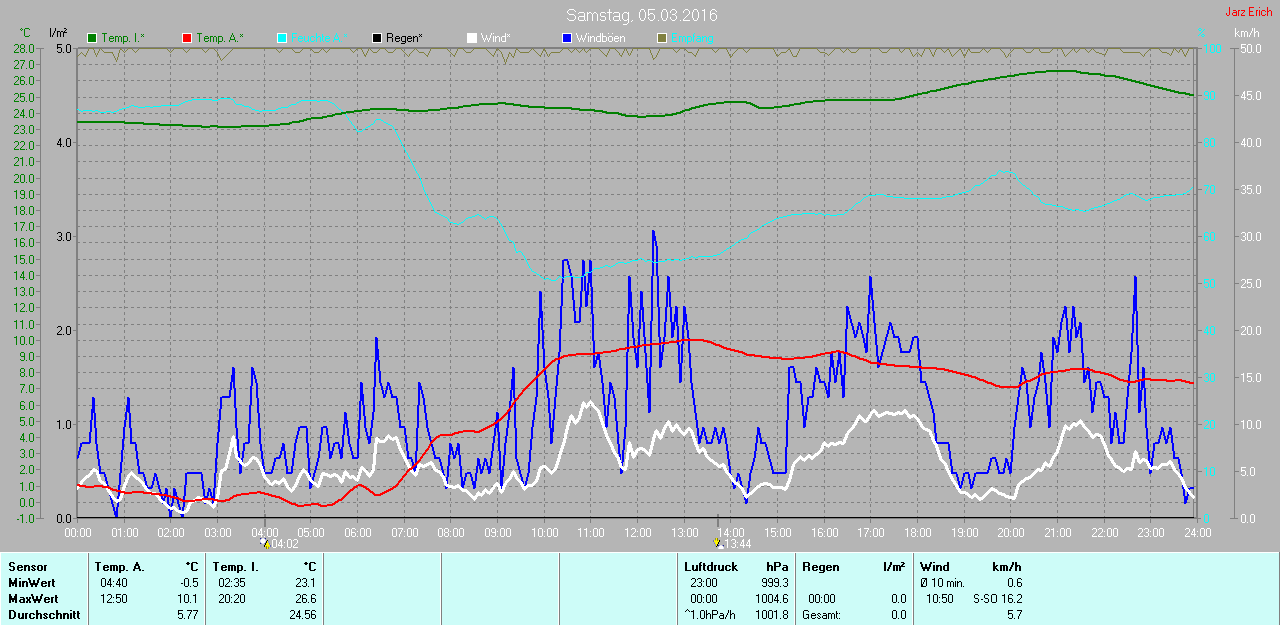Image resolution: width=1280 pixels, height=625 pixels.
Task: Select the Windböen legend label
Action: [x=603, y=38]
